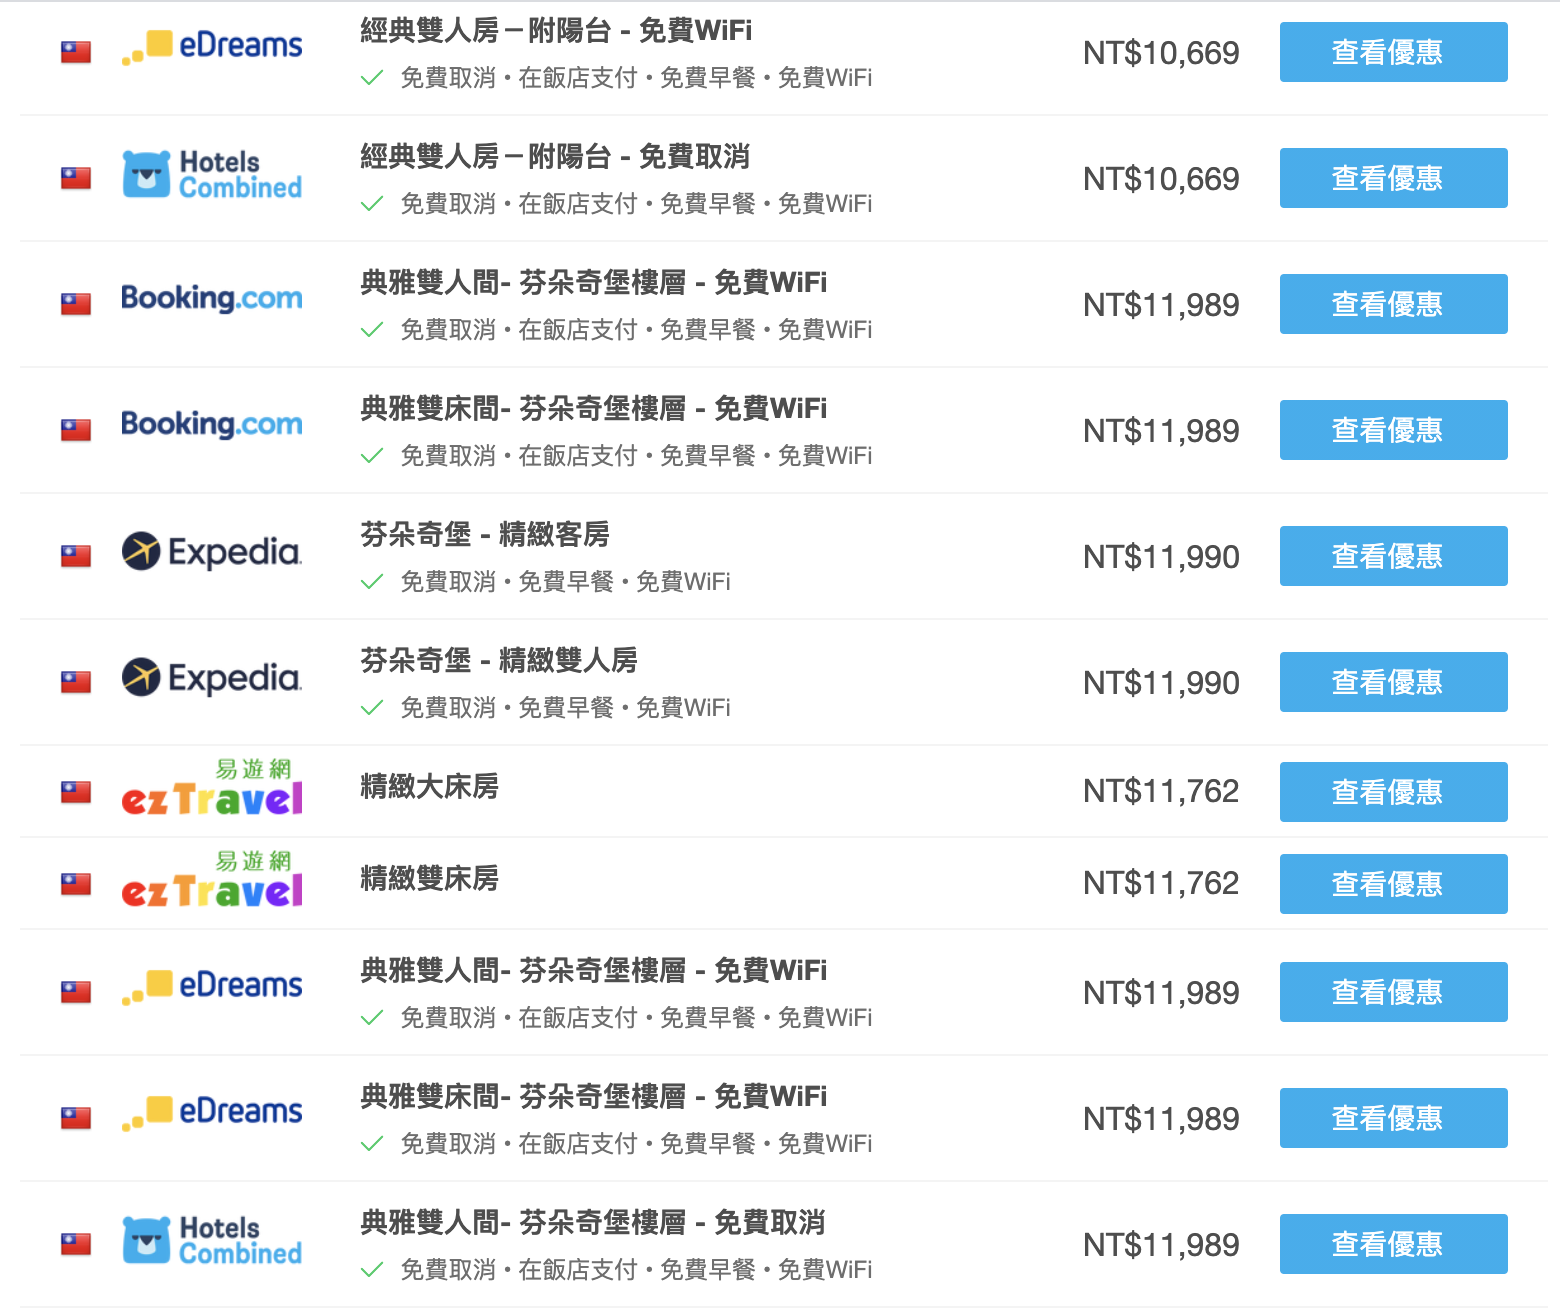Click Booking.com logo beside 典雅雙人間
This screenshot has width=1560, height=1312.
point(211,298)
